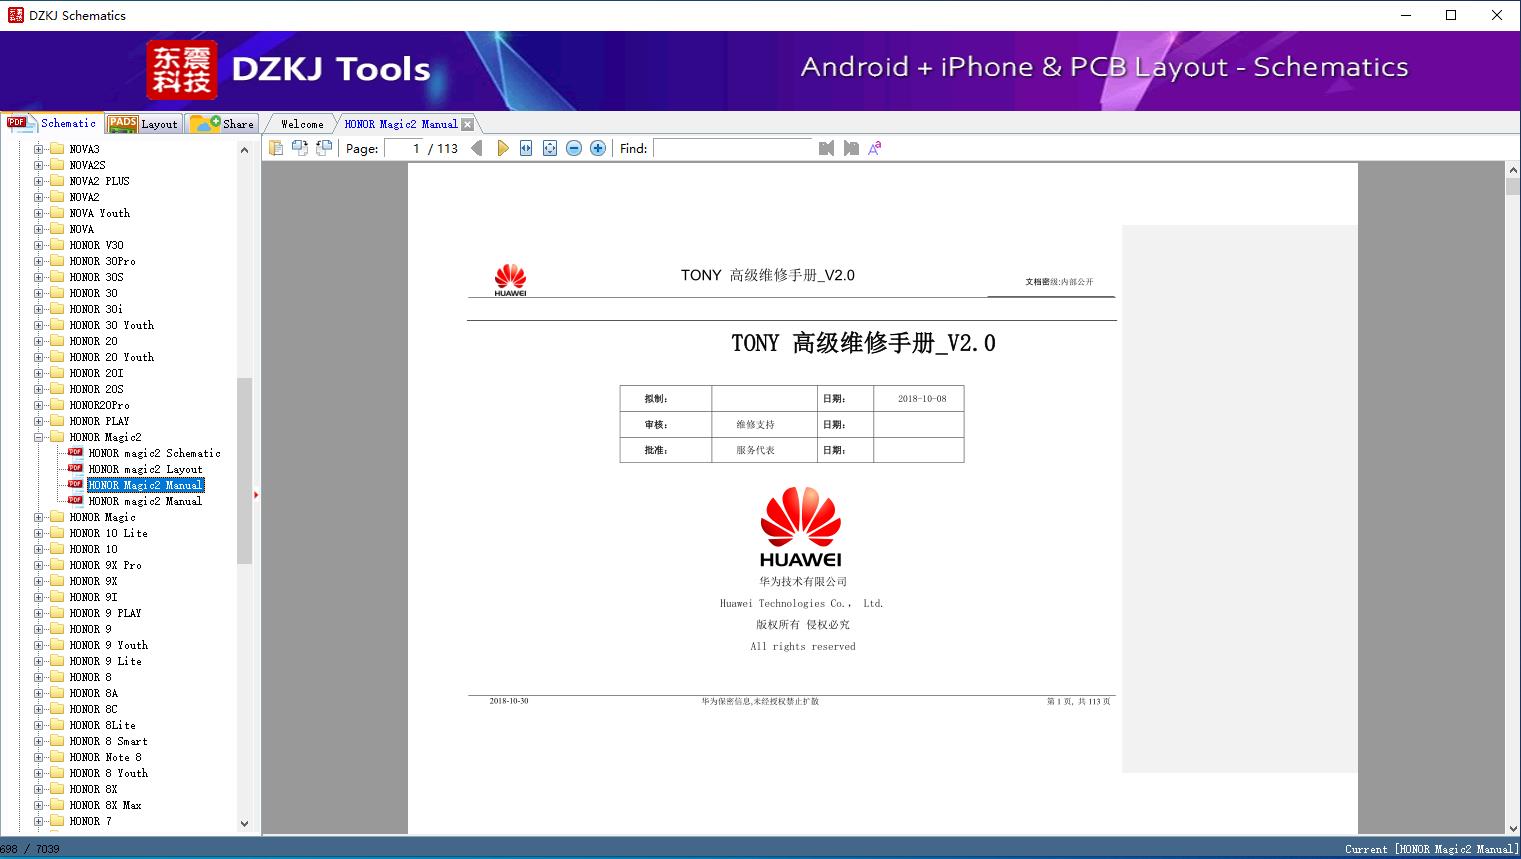Switch to the Layout tab
The height and width of the screenshot is (859, 1521).
(x=143, y=124)
